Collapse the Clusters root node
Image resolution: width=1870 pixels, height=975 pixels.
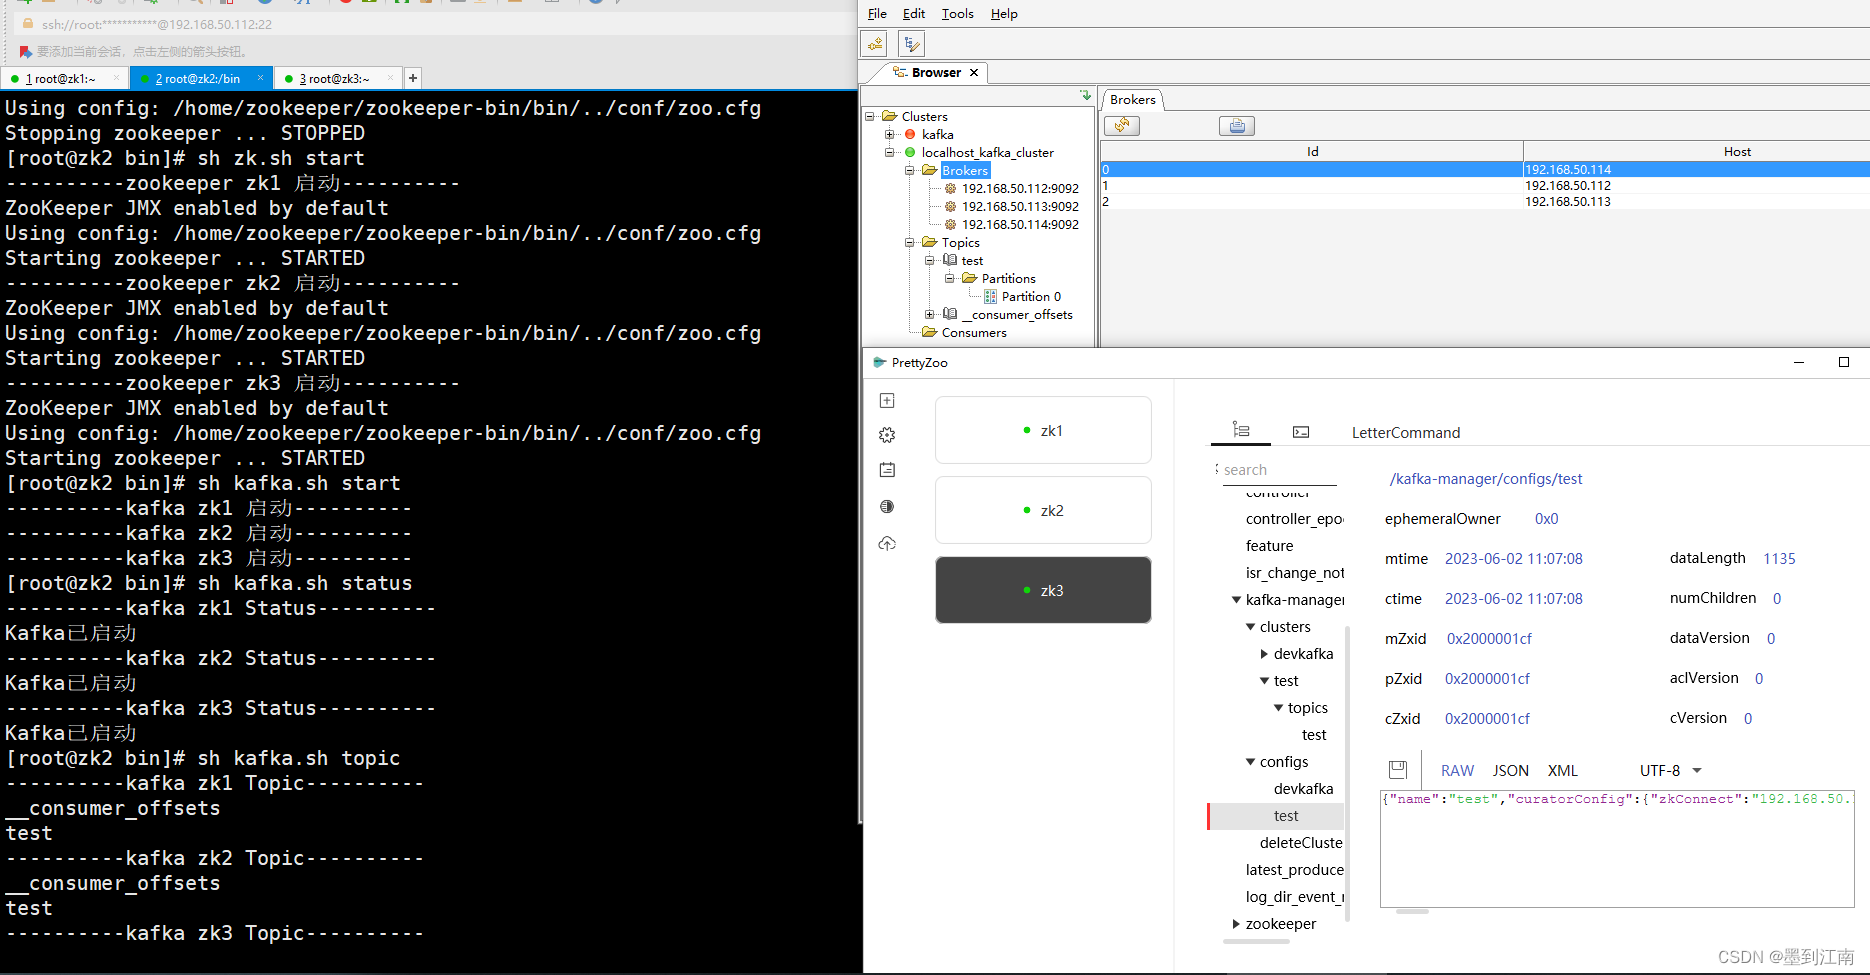871,116
